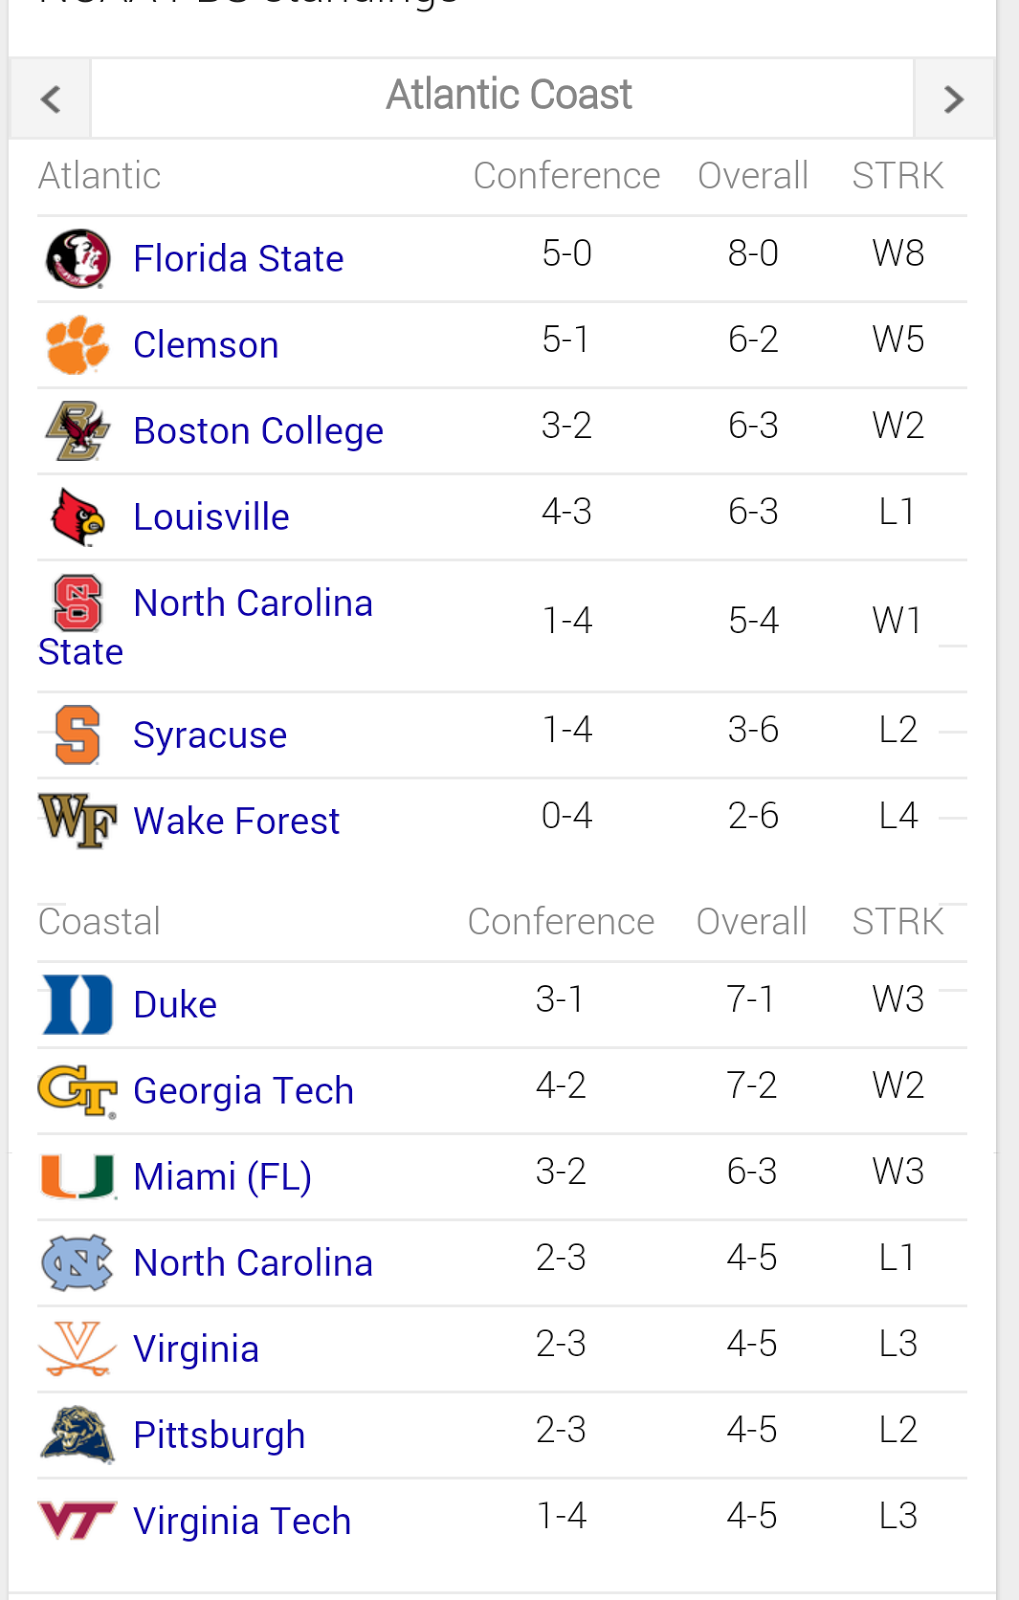Open the Pittsburgh team link
This screenshot has height=1600, width=1019.
(220, 1435)
